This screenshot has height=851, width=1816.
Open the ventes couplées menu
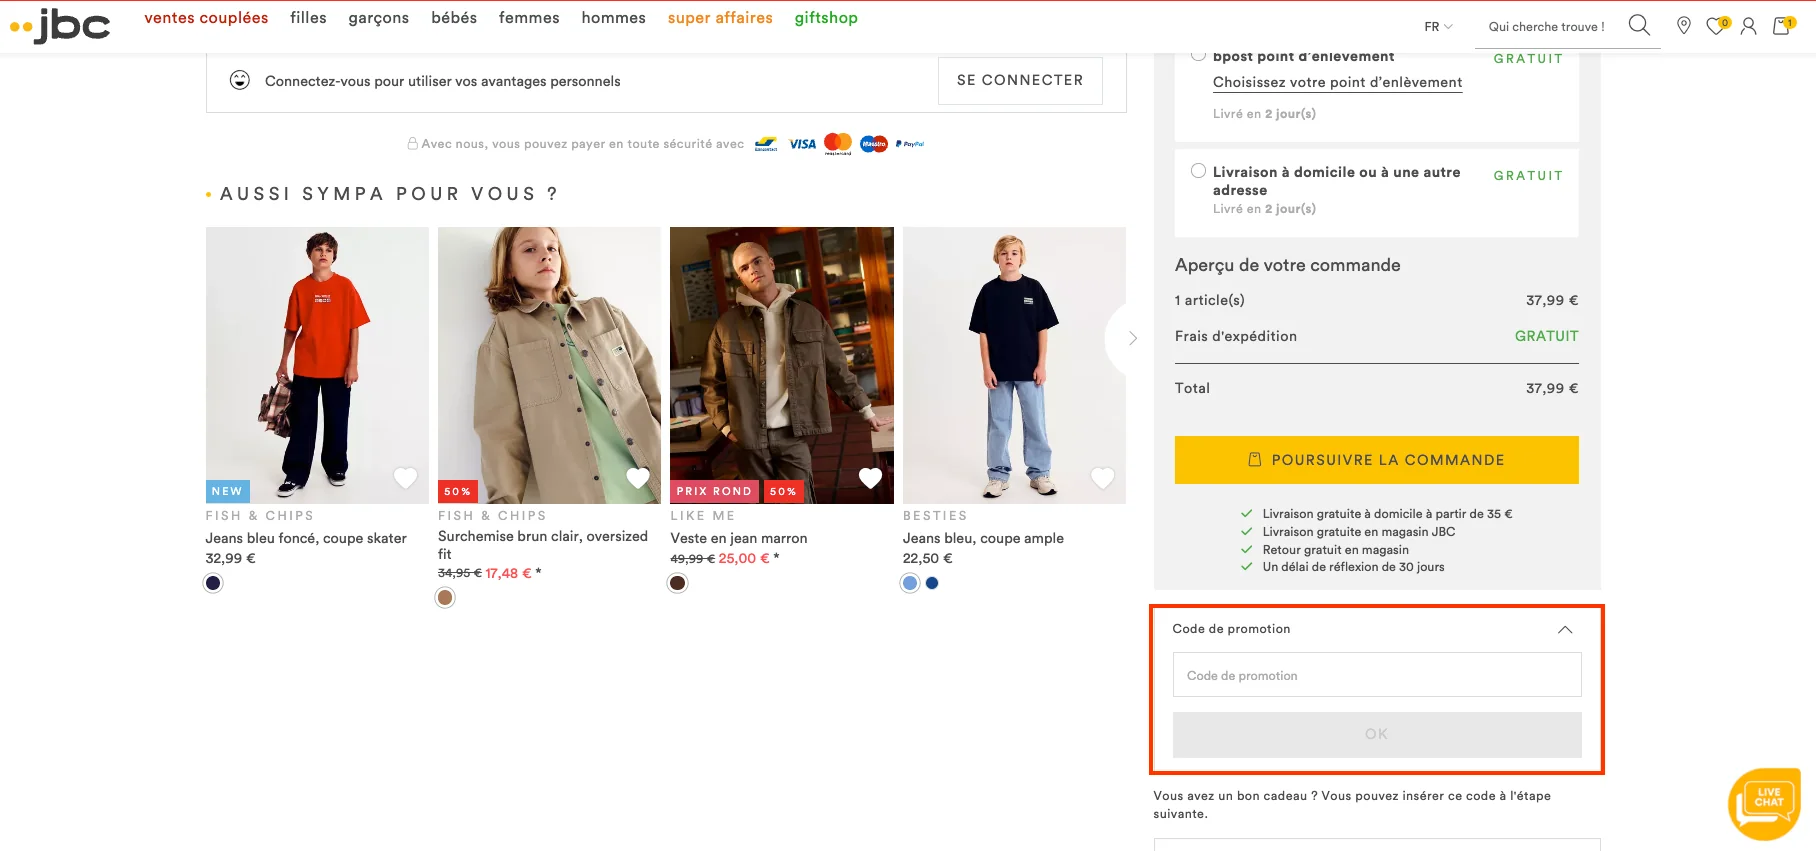[206, 18]
